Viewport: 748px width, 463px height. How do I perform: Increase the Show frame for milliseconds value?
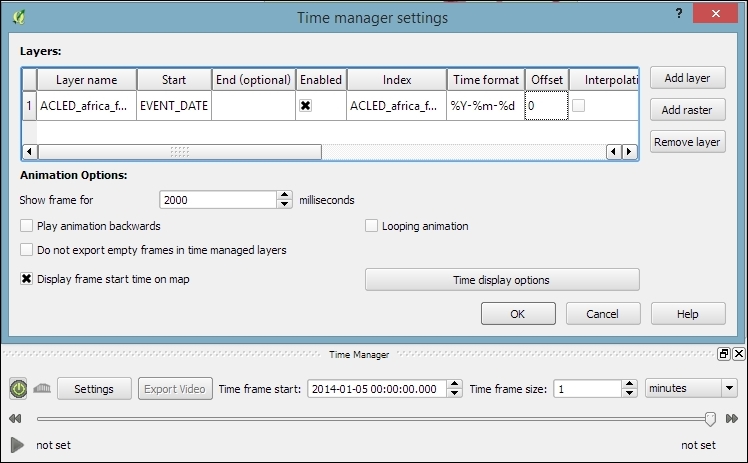286,196
